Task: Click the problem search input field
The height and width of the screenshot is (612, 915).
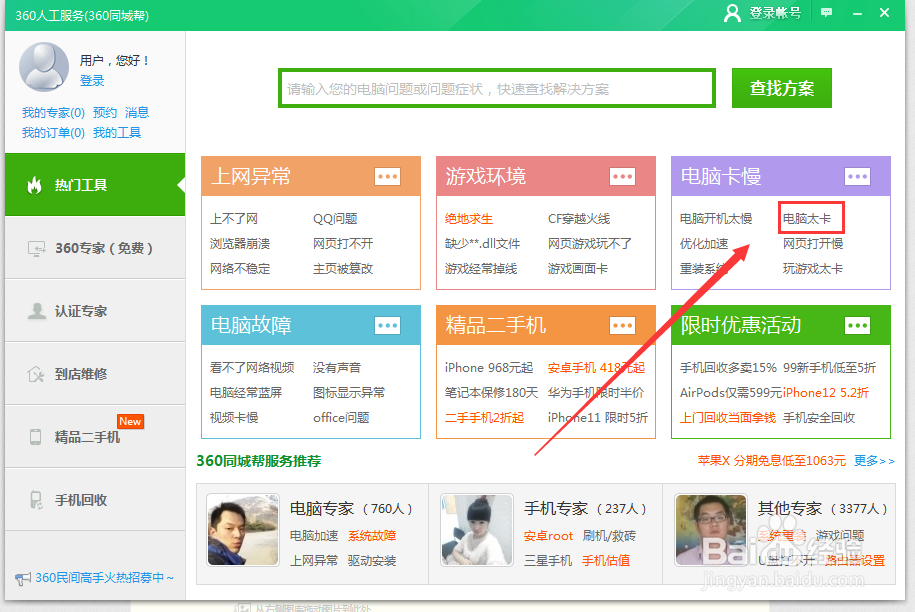Action: point(497,89)
